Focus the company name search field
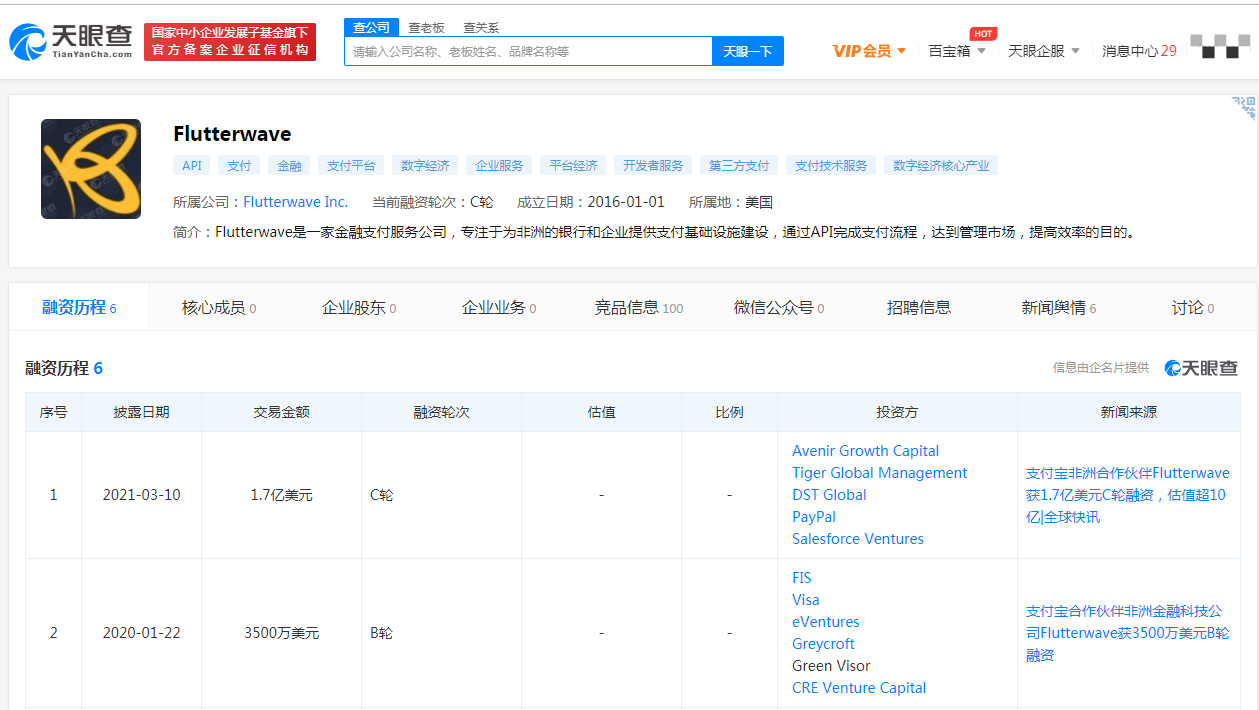 coord(528,51)
